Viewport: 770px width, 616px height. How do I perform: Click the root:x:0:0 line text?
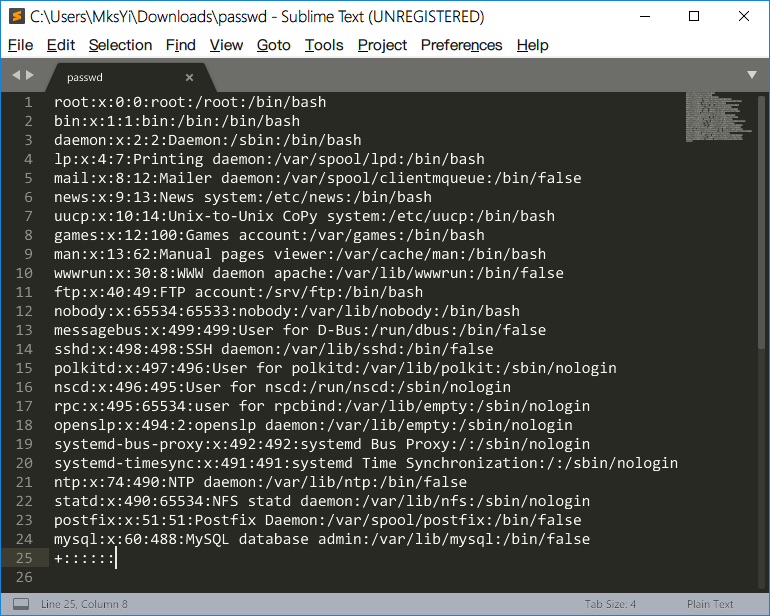pos(190,102)
